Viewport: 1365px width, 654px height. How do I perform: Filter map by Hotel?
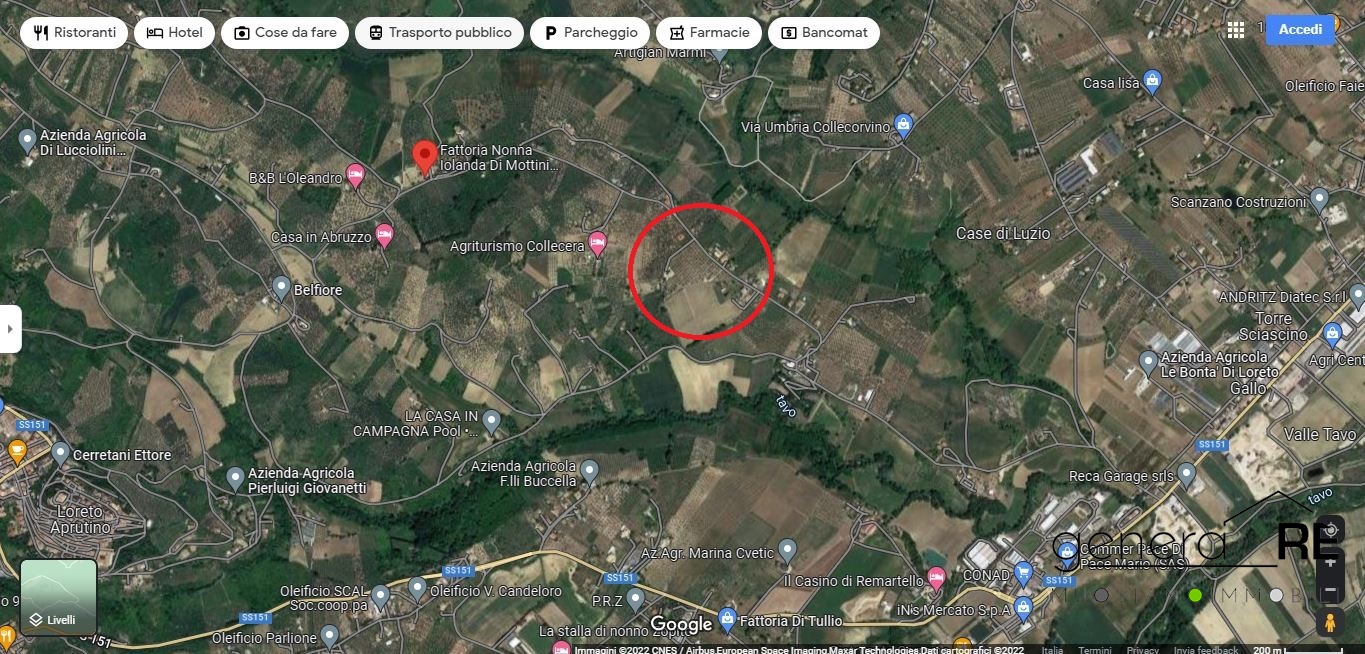[174, 32]
